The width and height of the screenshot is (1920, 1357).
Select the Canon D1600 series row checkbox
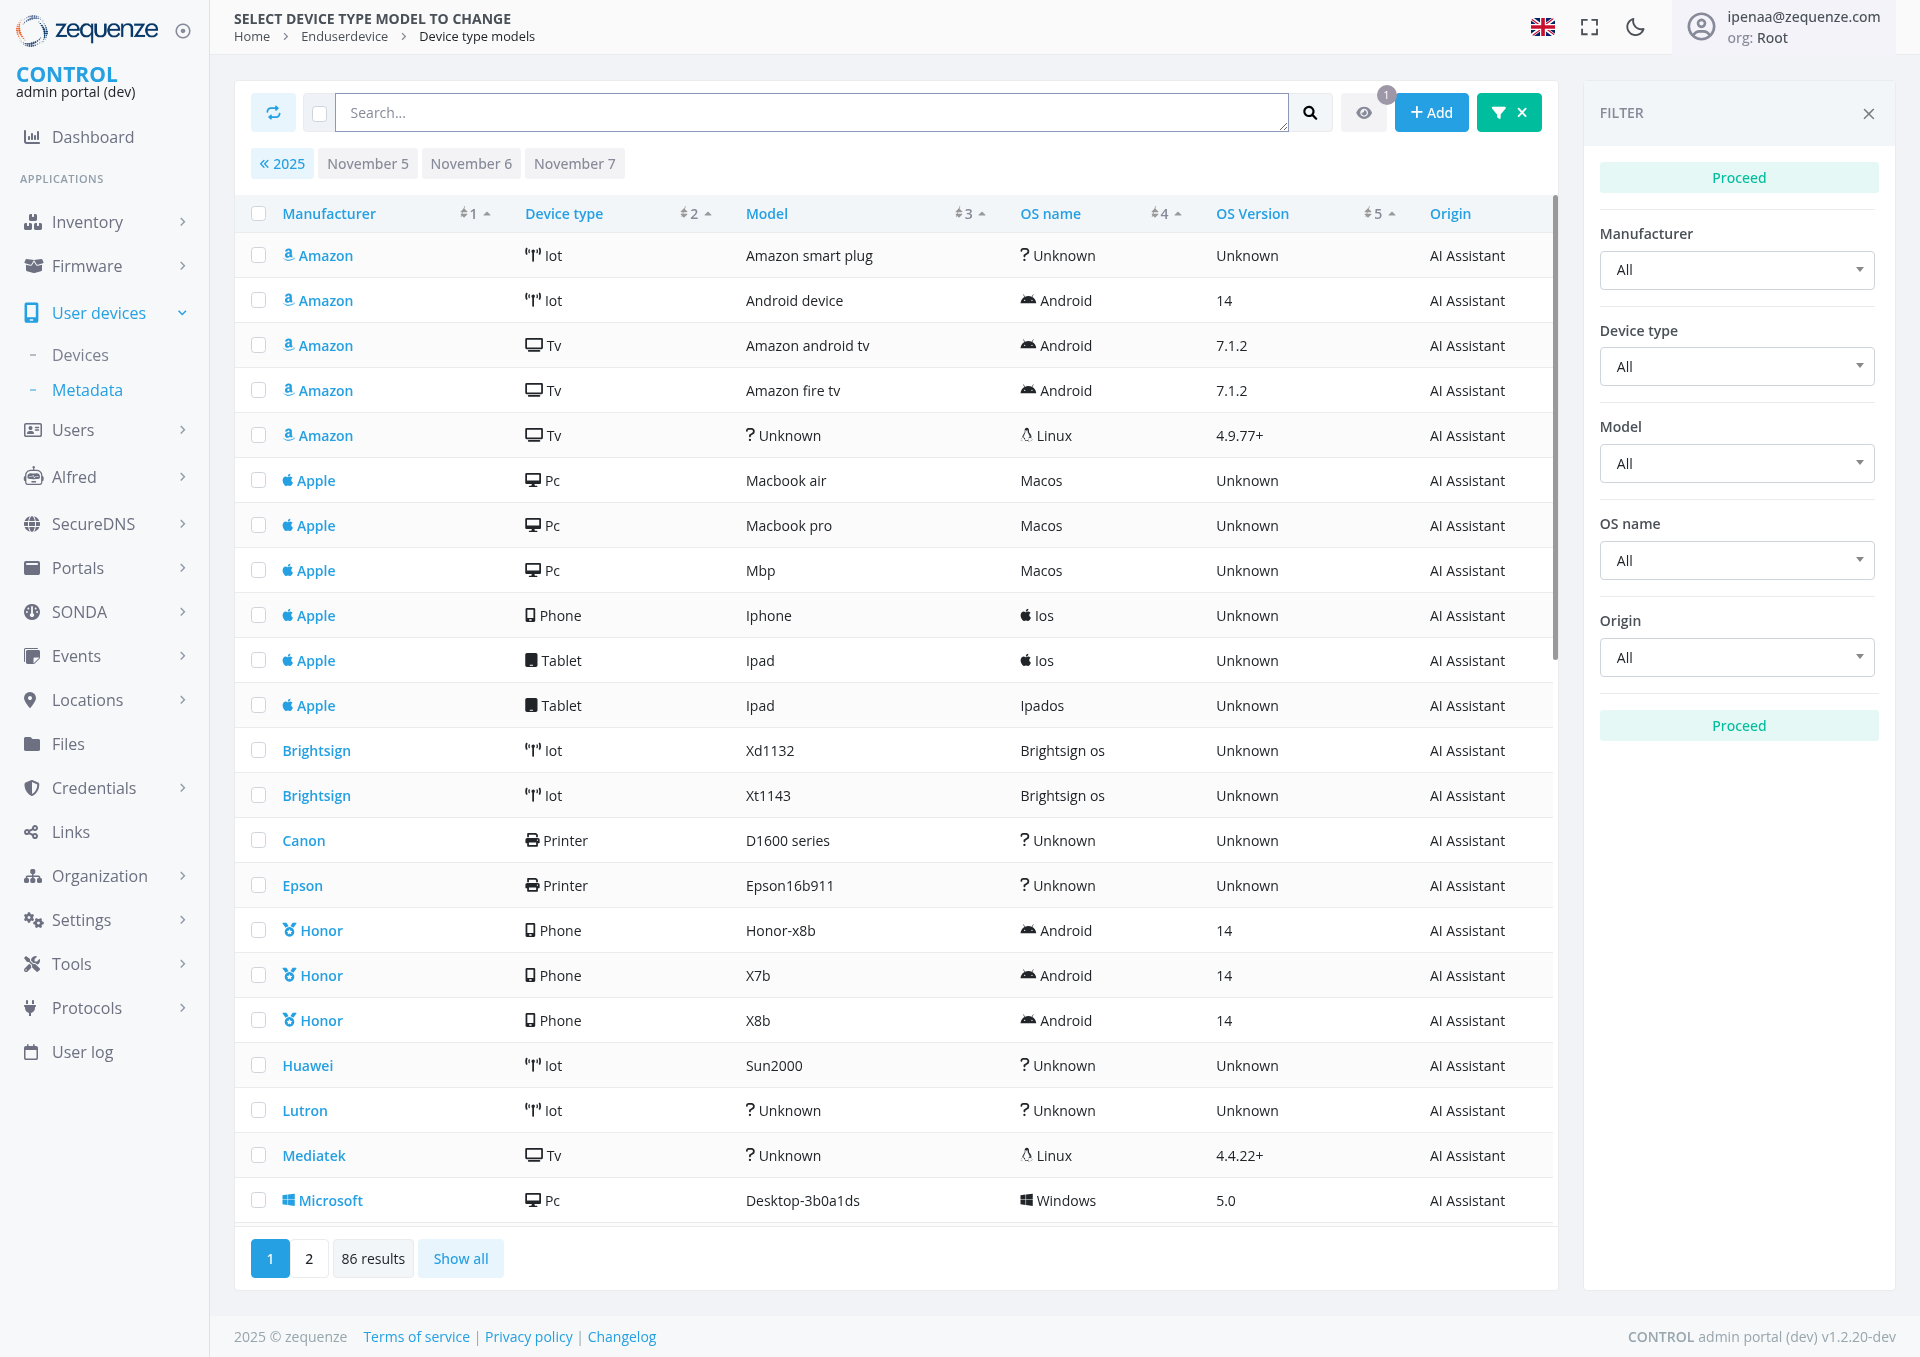tap(259, 841)
